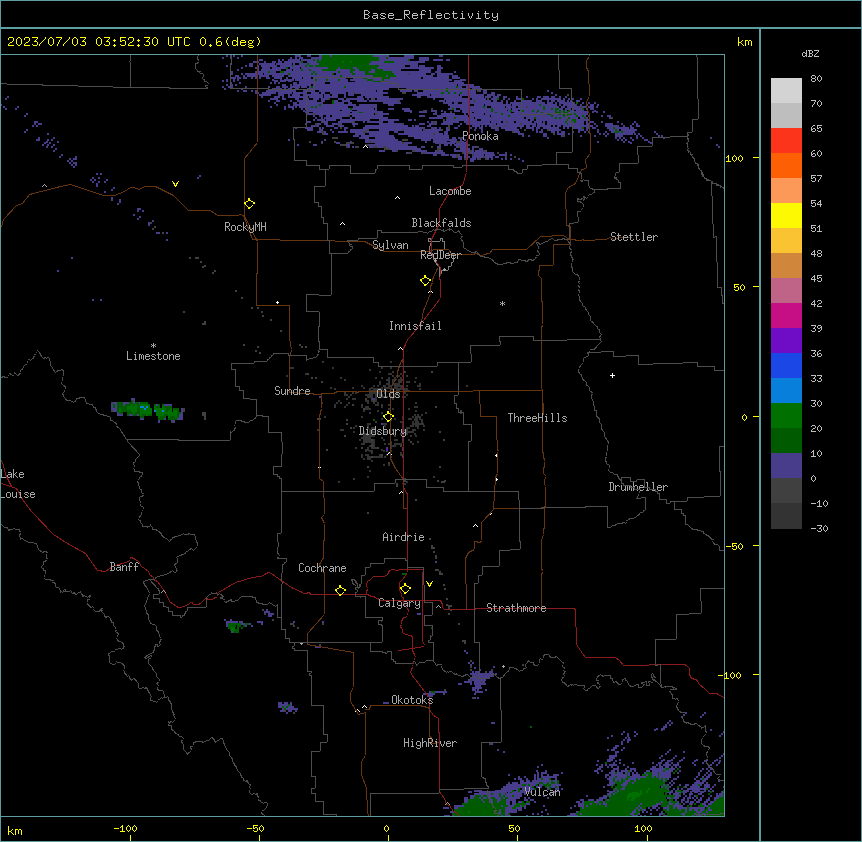Click the yellow marker above the Calgary label
This screenshot has width=862, height=842.
pyautogui.click(x=405, y=589)
